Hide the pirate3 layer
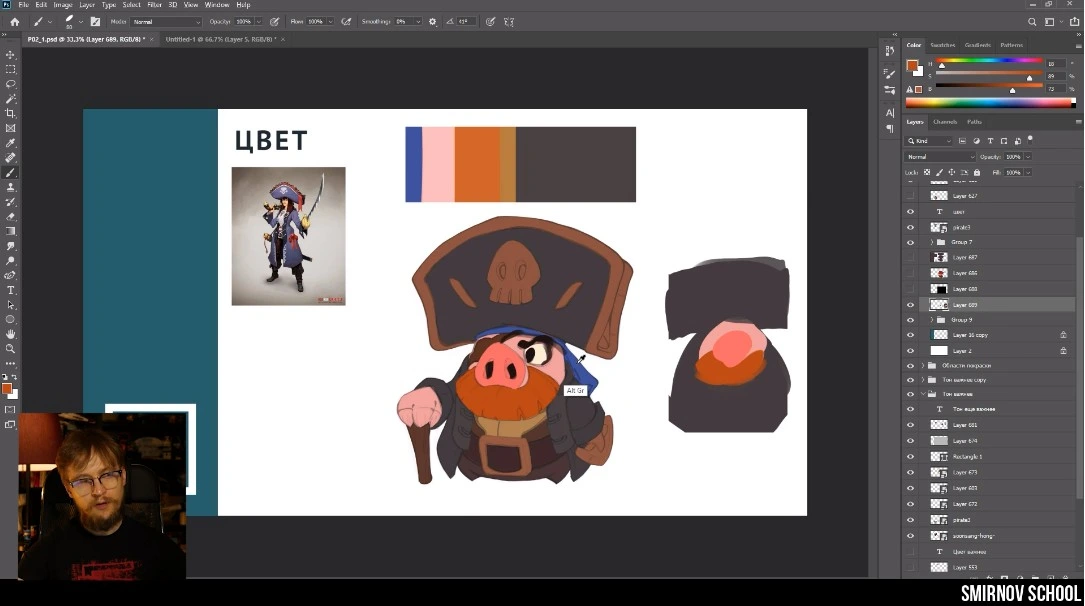Screen dimensions: 1085x606 pyautogui.click(x=910, y=227)
